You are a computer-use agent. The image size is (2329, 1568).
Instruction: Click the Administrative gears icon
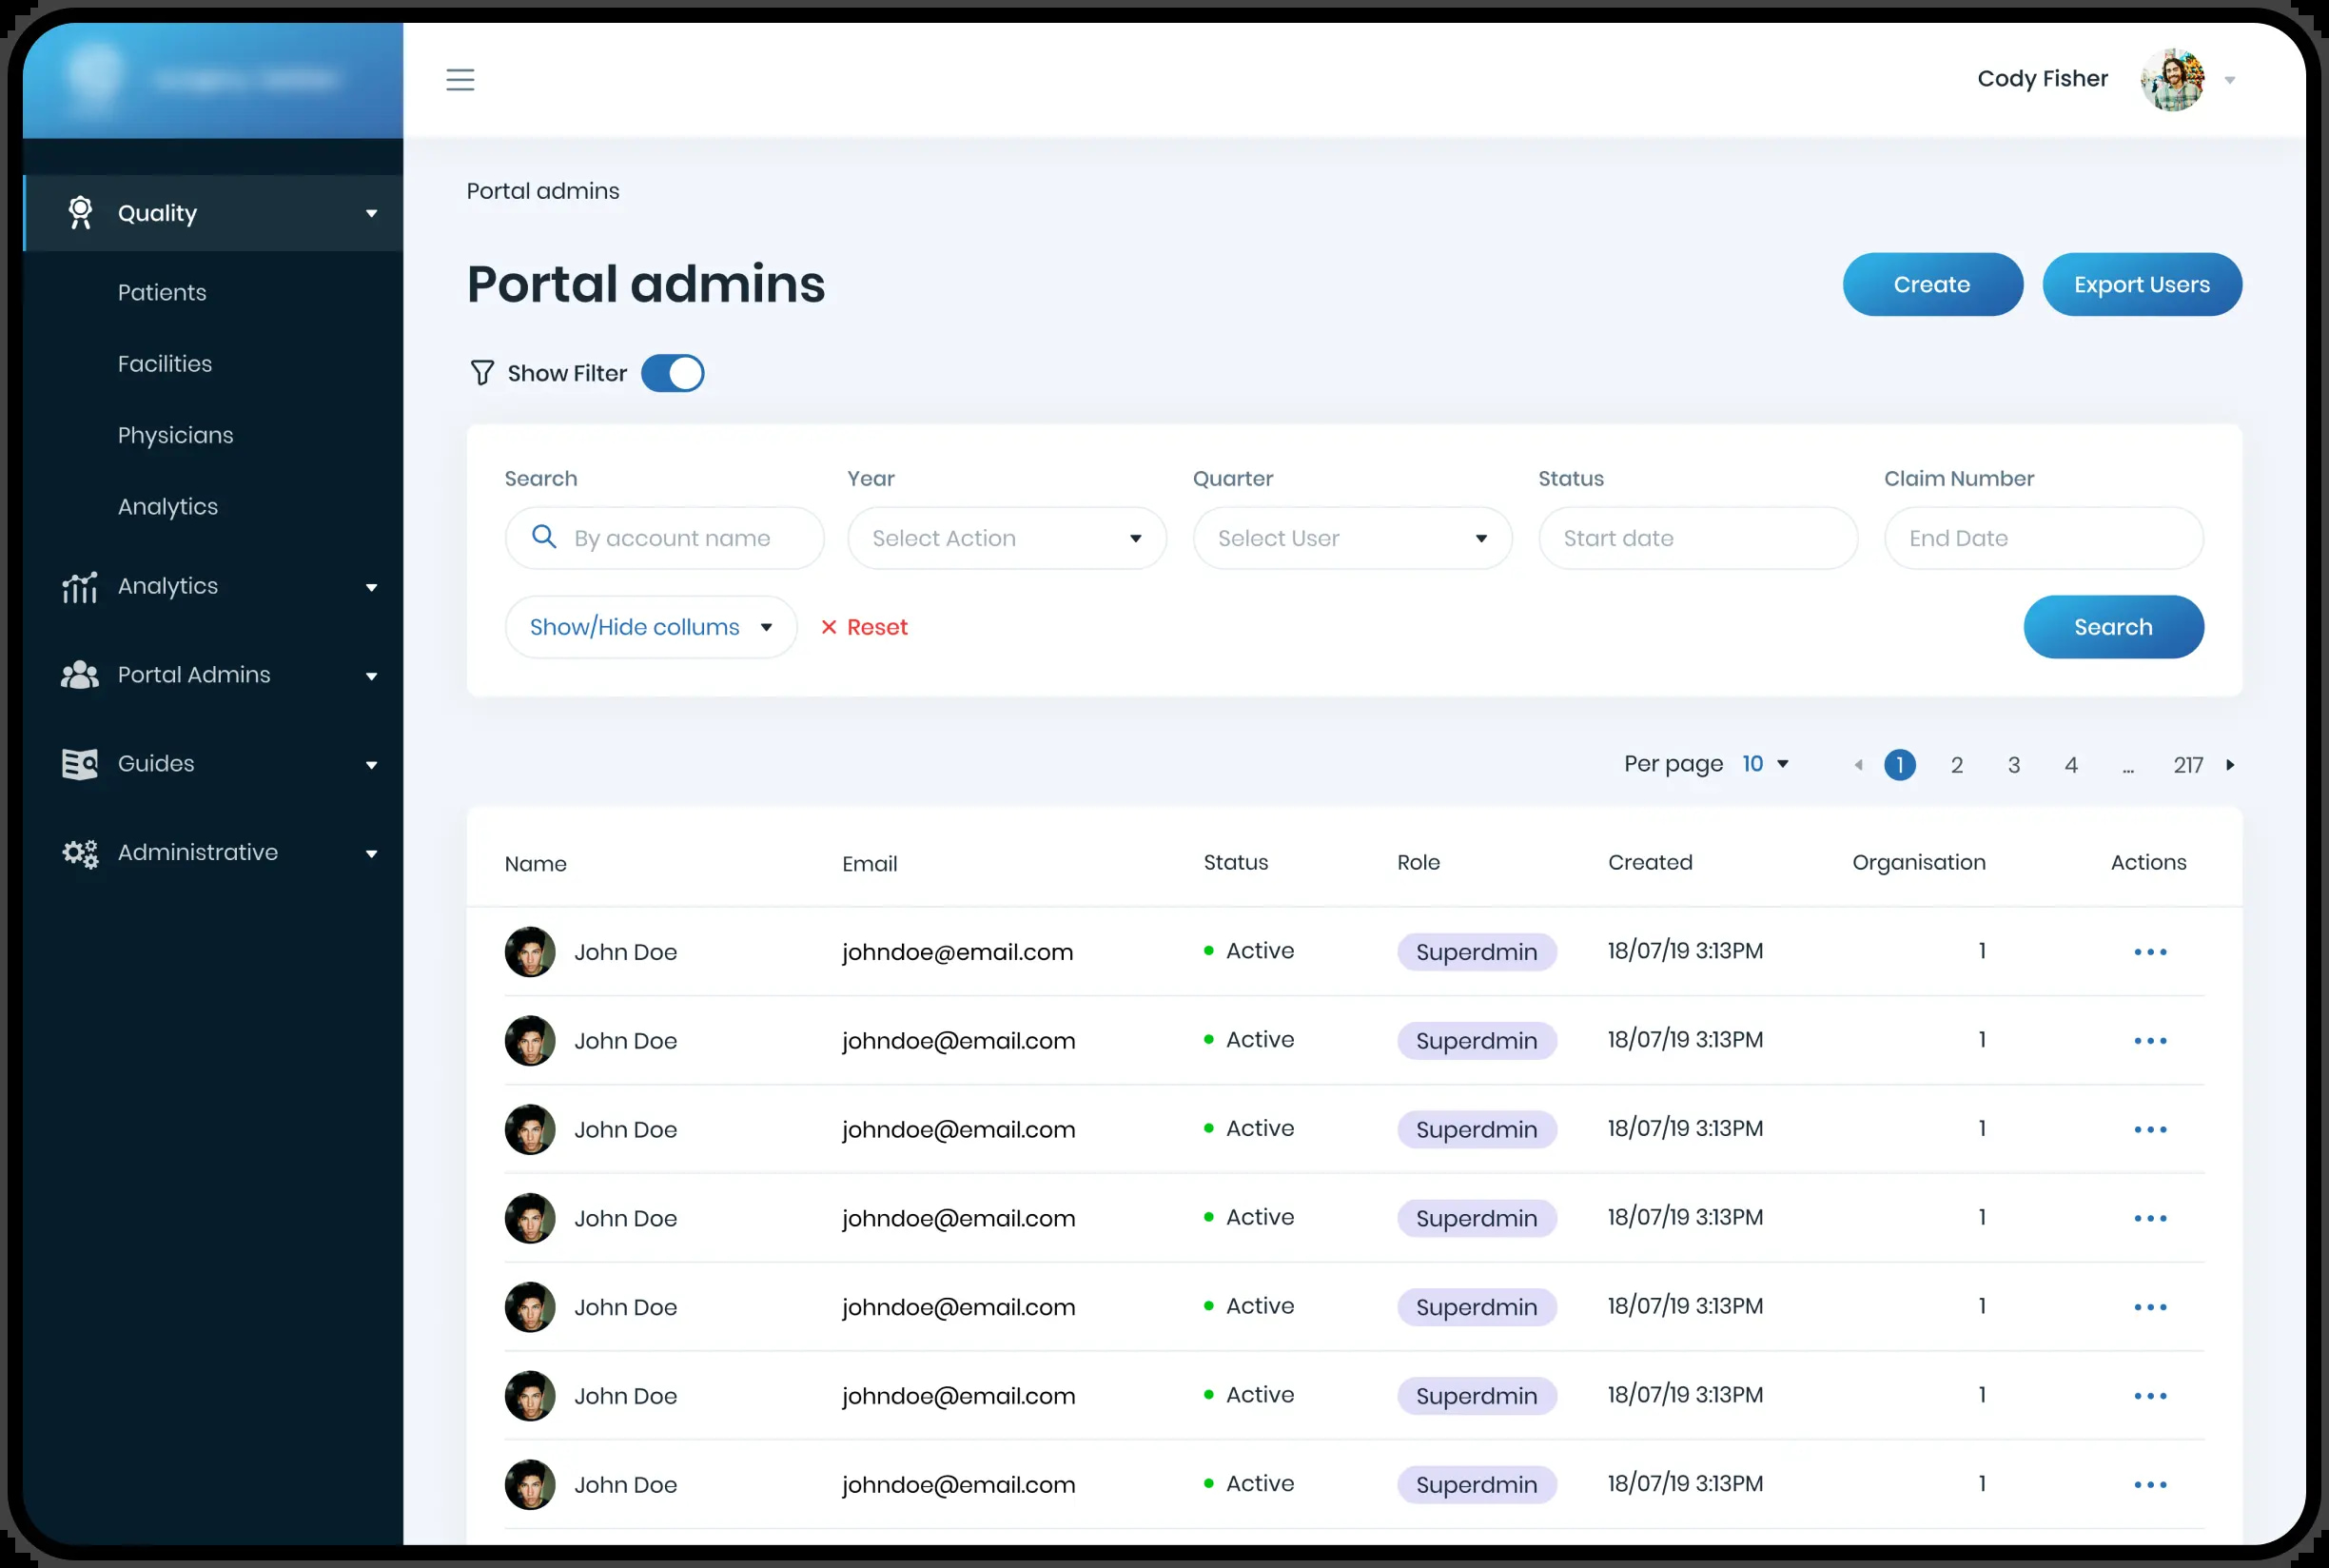pyautogui.click(x=80, y=853)
